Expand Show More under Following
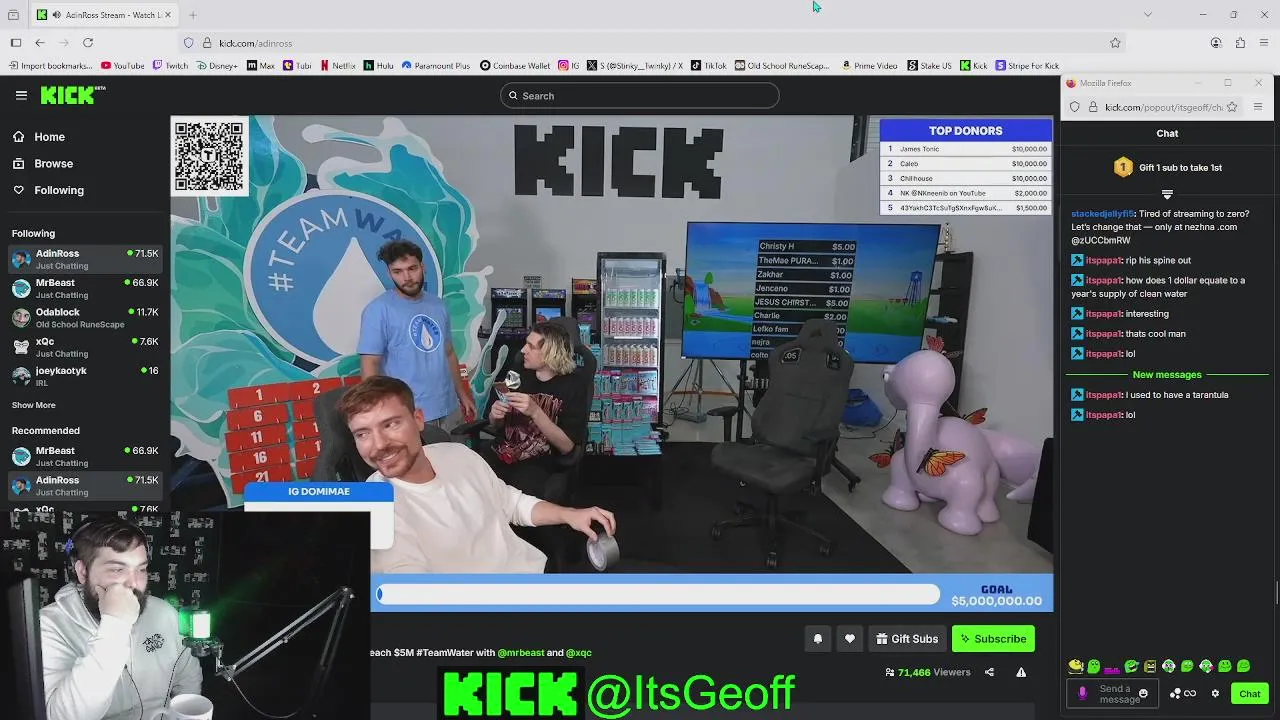 point(34,405)
